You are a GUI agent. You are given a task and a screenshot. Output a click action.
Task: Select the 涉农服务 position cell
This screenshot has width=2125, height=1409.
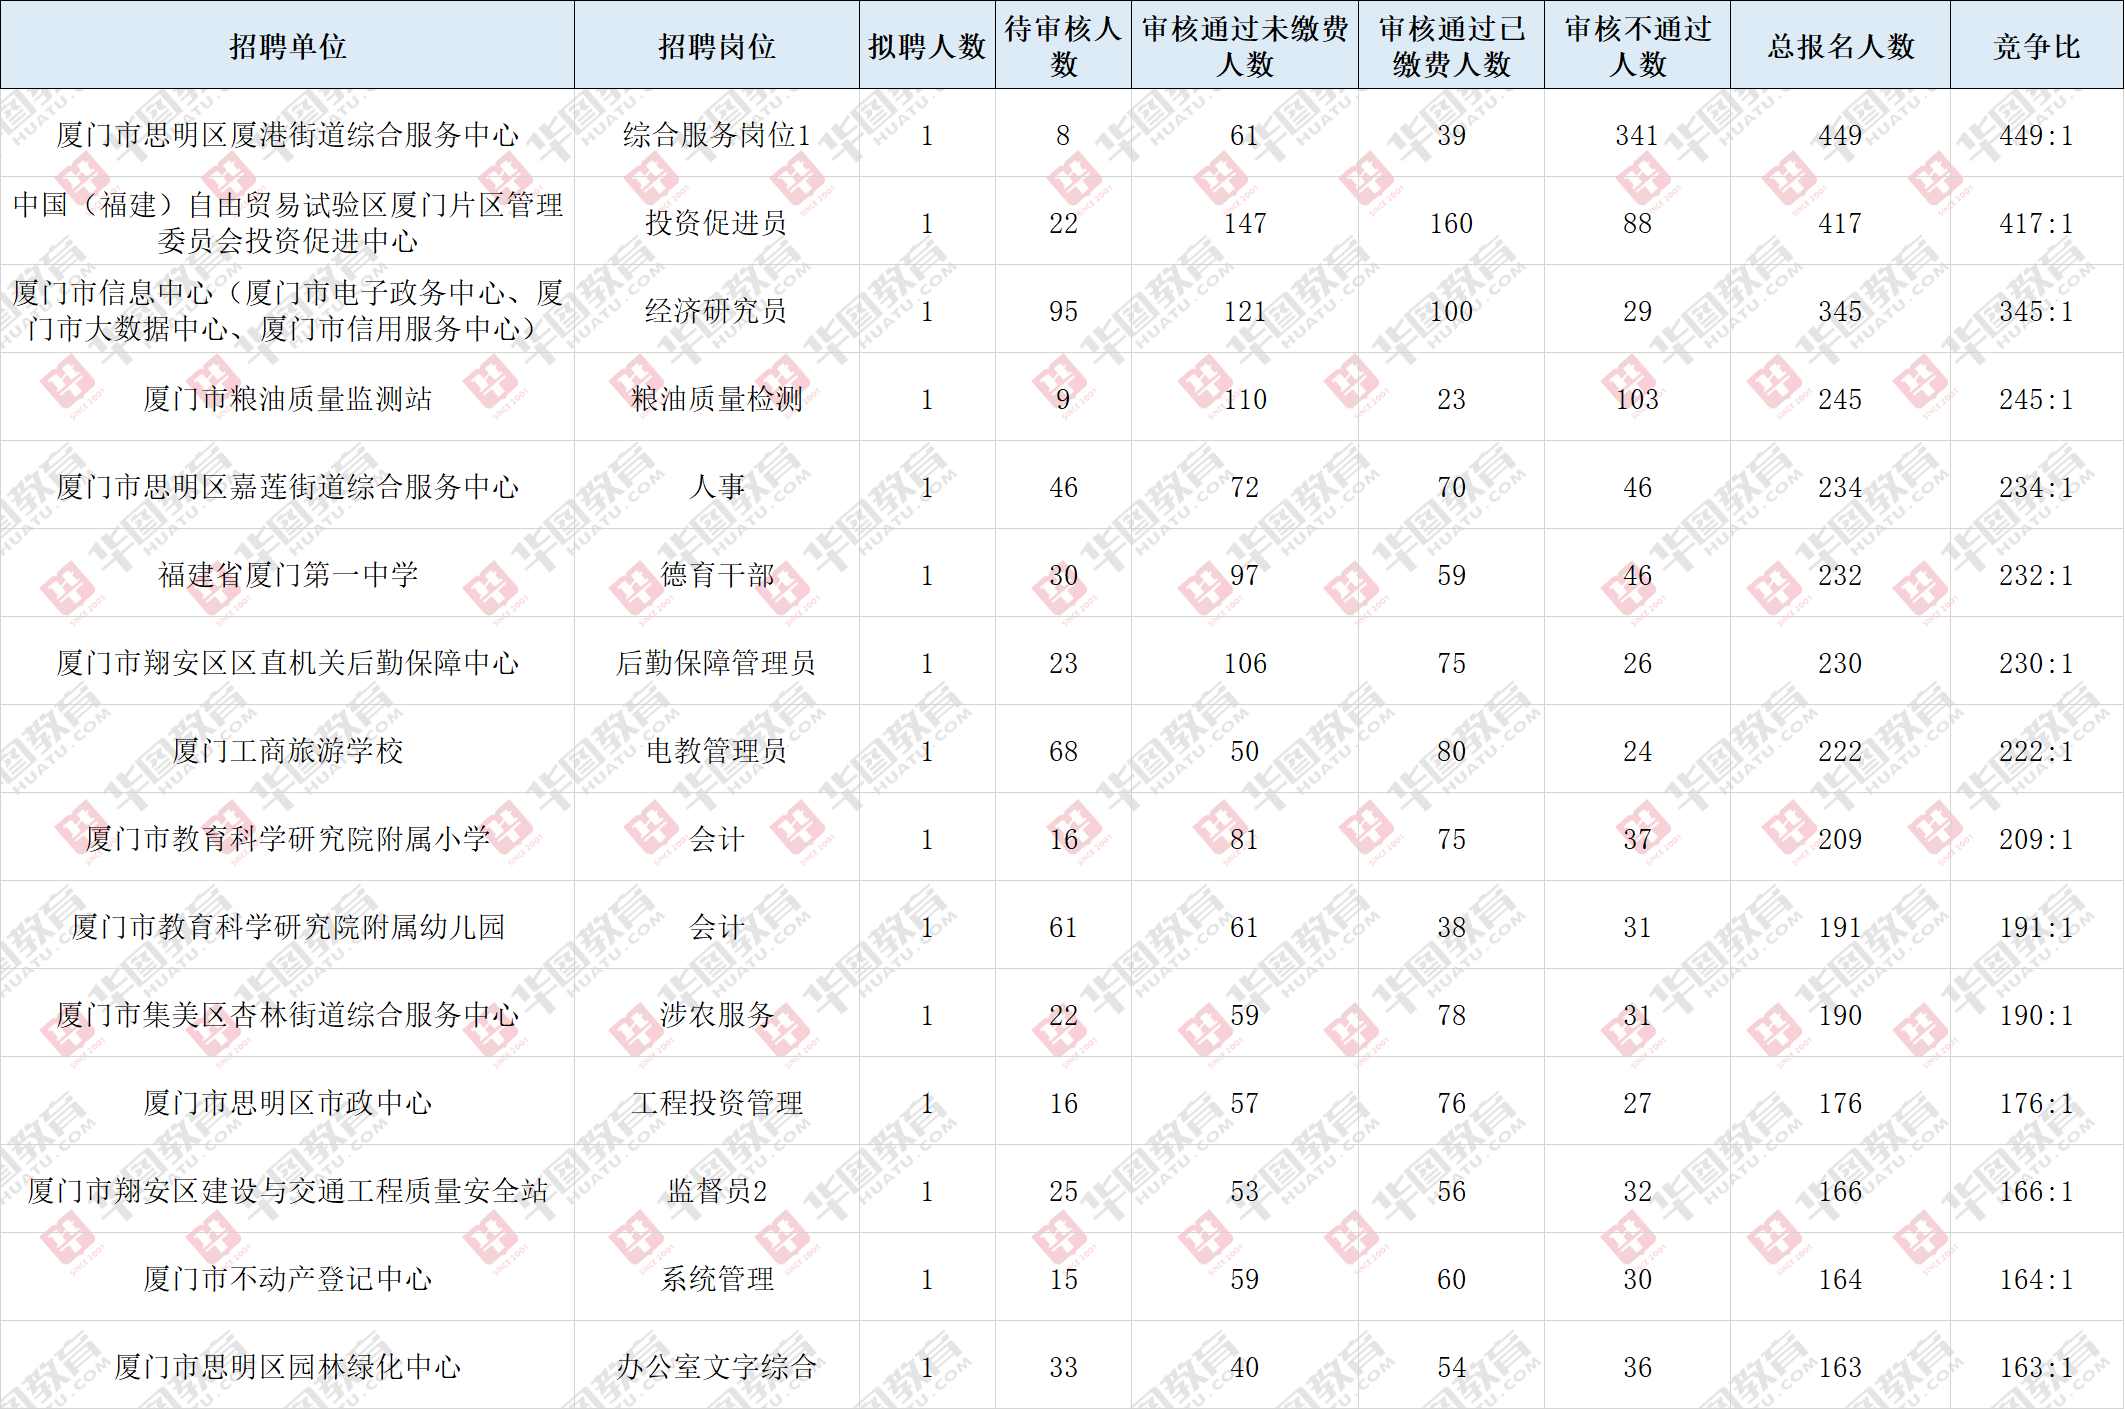point(716,1013)
